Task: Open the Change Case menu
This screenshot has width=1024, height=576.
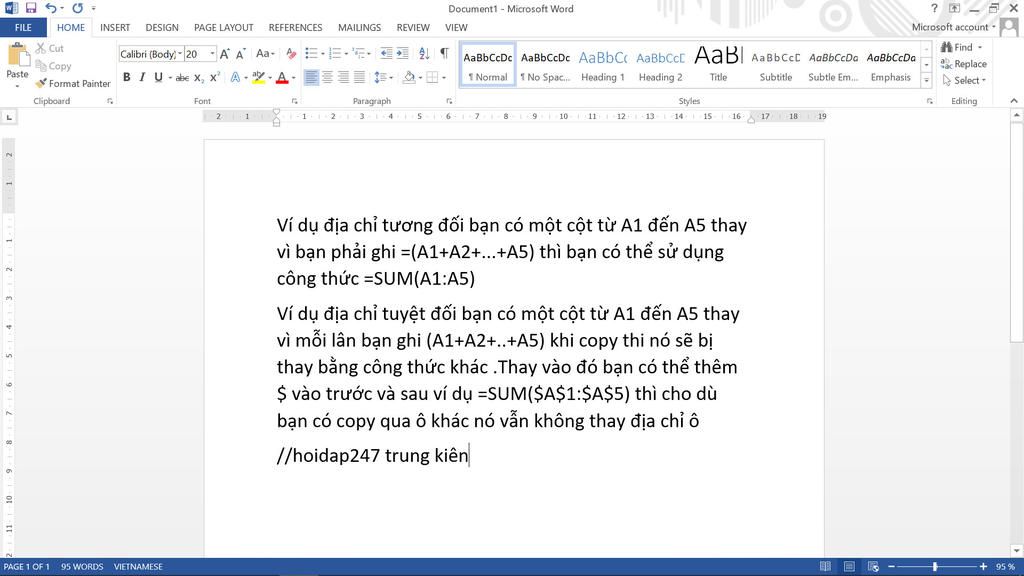Action: [264, 54]
